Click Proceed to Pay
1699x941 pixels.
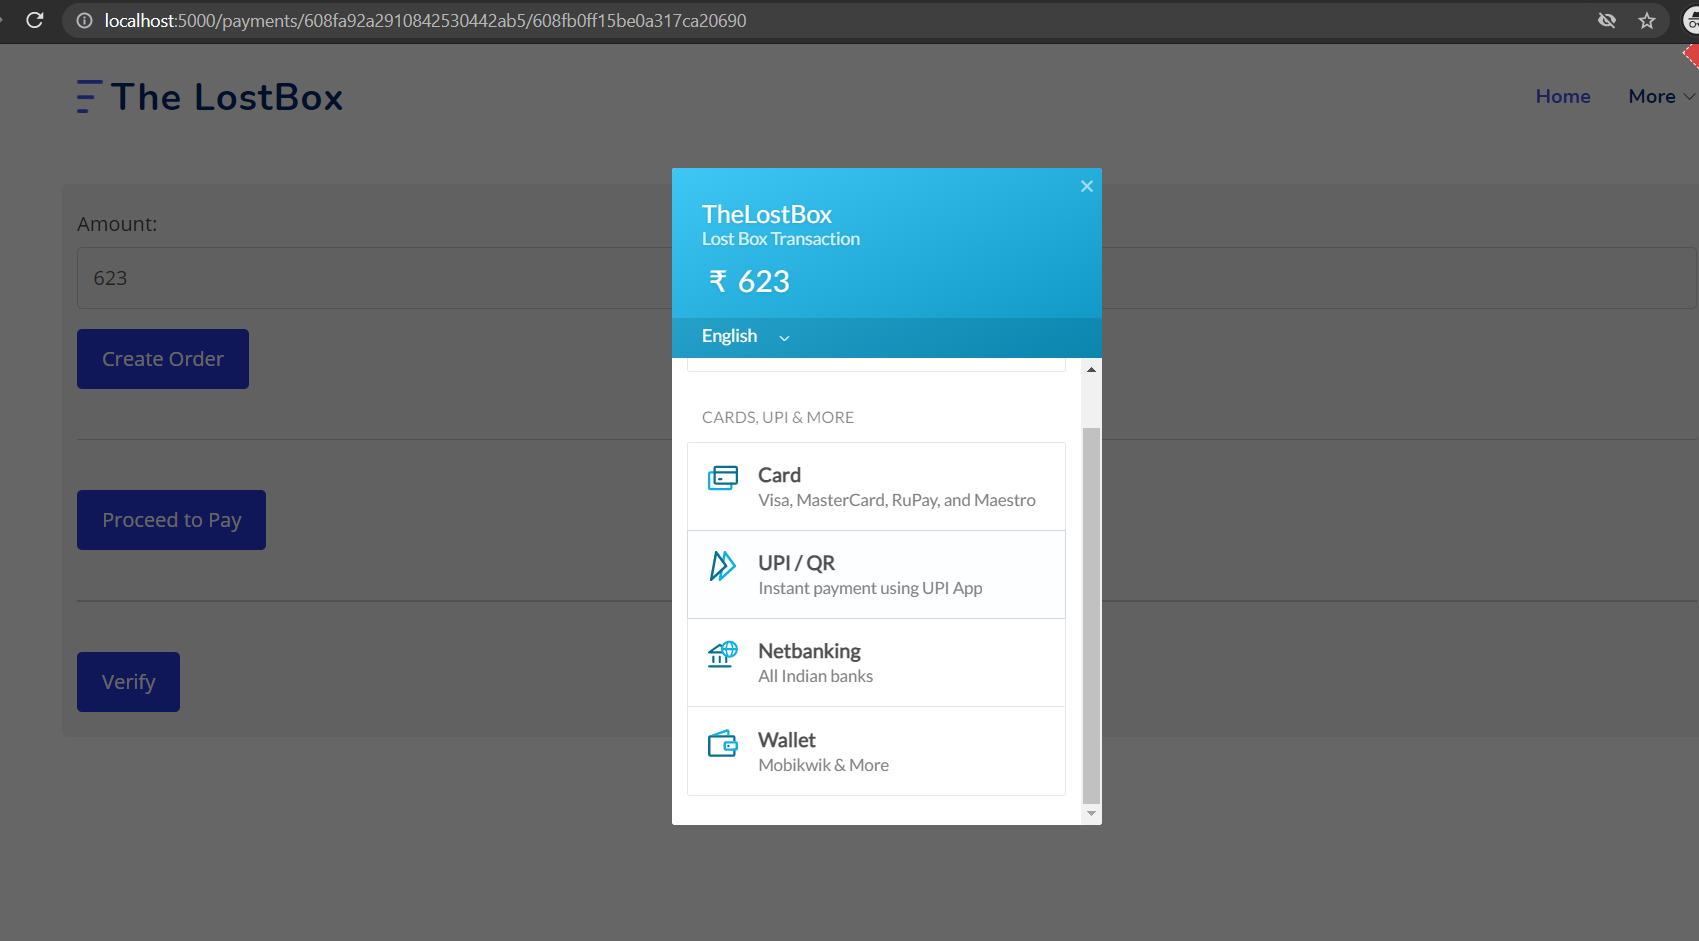pos(171,520)
